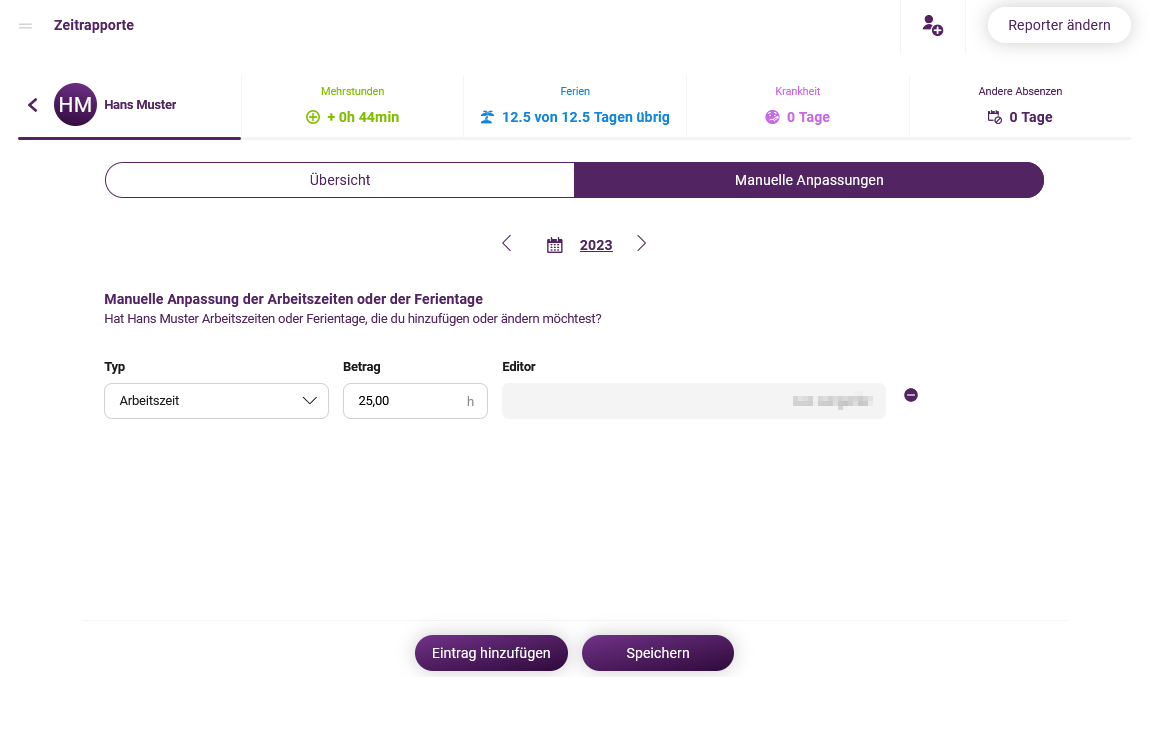Viewport: 1150px width, 731px height.
Task: Click the + 0h 44min value
Action: pos(363,117)
